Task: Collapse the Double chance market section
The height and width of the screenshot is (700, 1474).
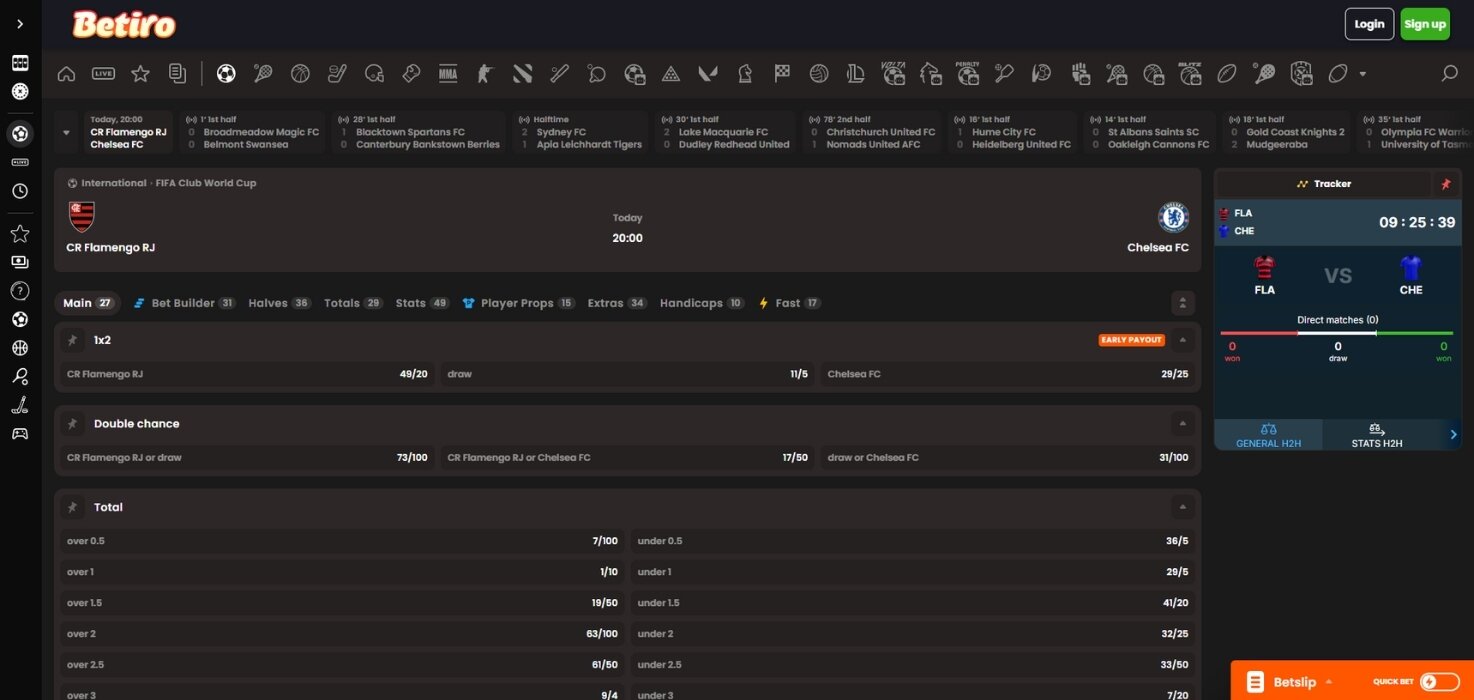Action: click(x=1183, y=424)
